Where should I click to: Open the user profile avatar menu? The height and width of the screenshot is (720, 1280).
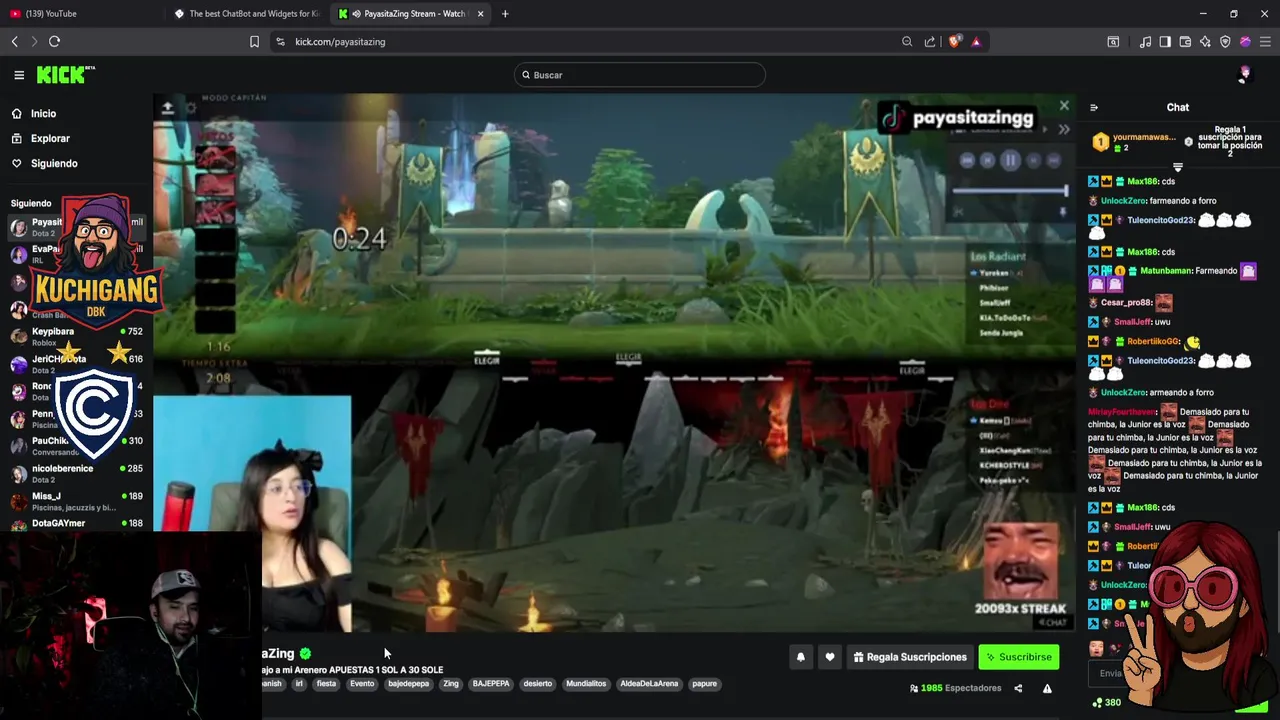[1245, 75]
